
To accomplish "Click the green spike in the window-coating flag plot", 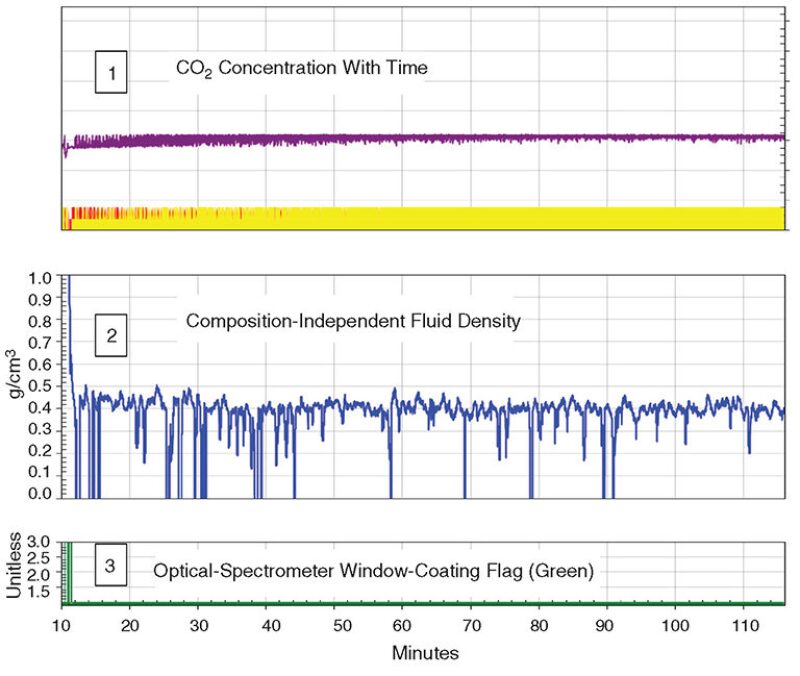I will [x=70, y=570].
